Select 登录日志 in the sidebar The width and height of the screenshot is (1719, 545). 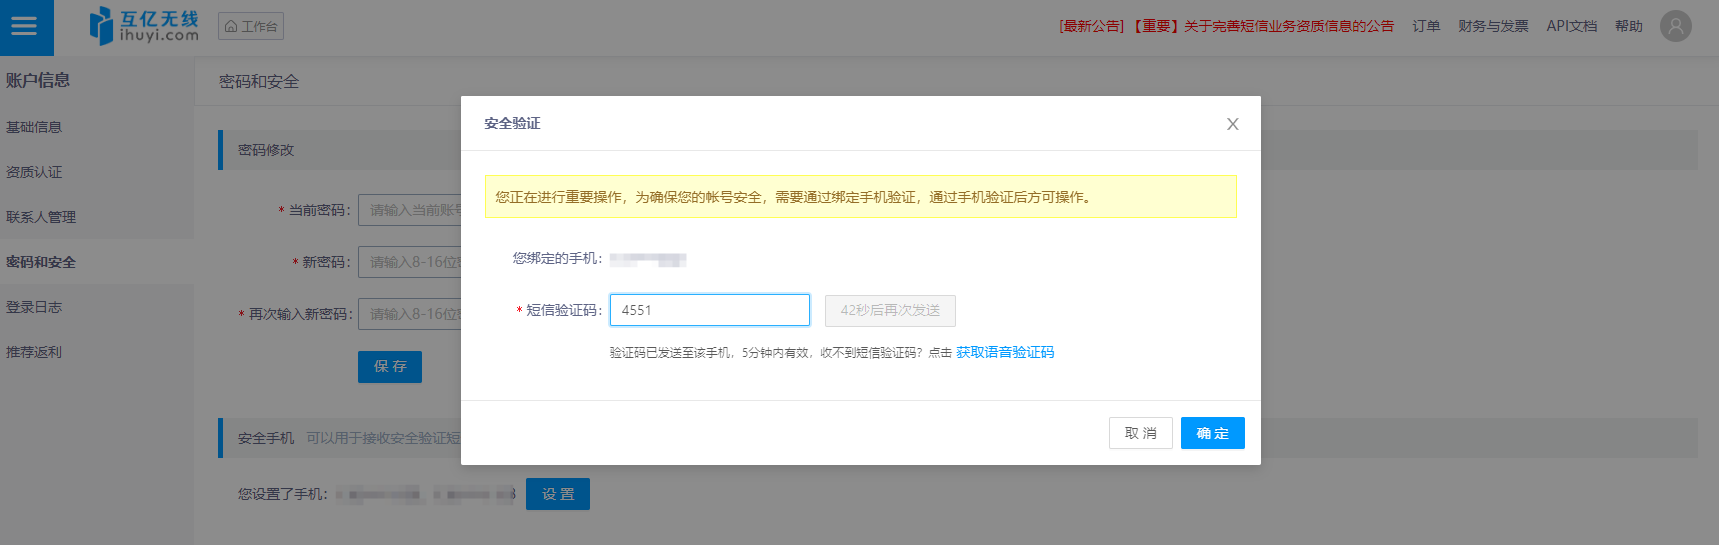tap(34, 307)
